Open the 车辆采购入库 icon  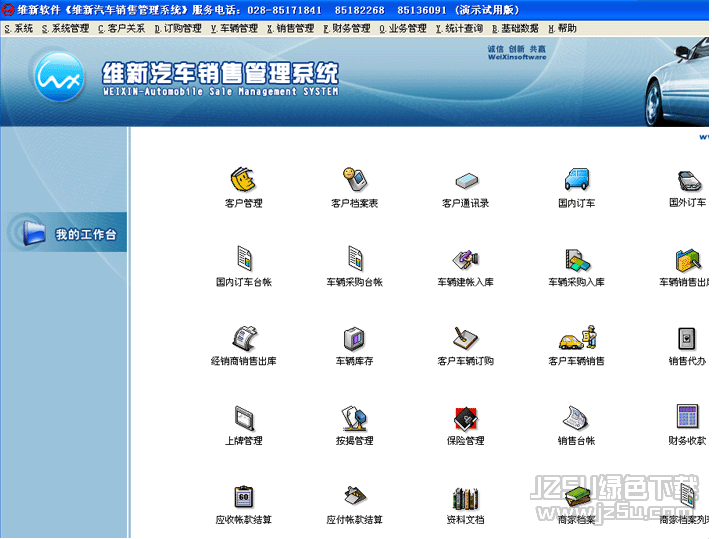577,260
